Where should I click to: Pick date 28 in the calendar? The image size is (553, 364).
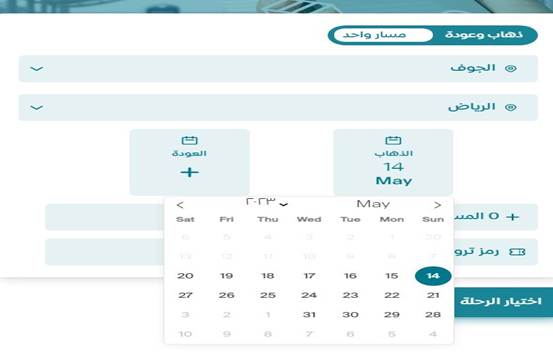[x=433, y=315]
